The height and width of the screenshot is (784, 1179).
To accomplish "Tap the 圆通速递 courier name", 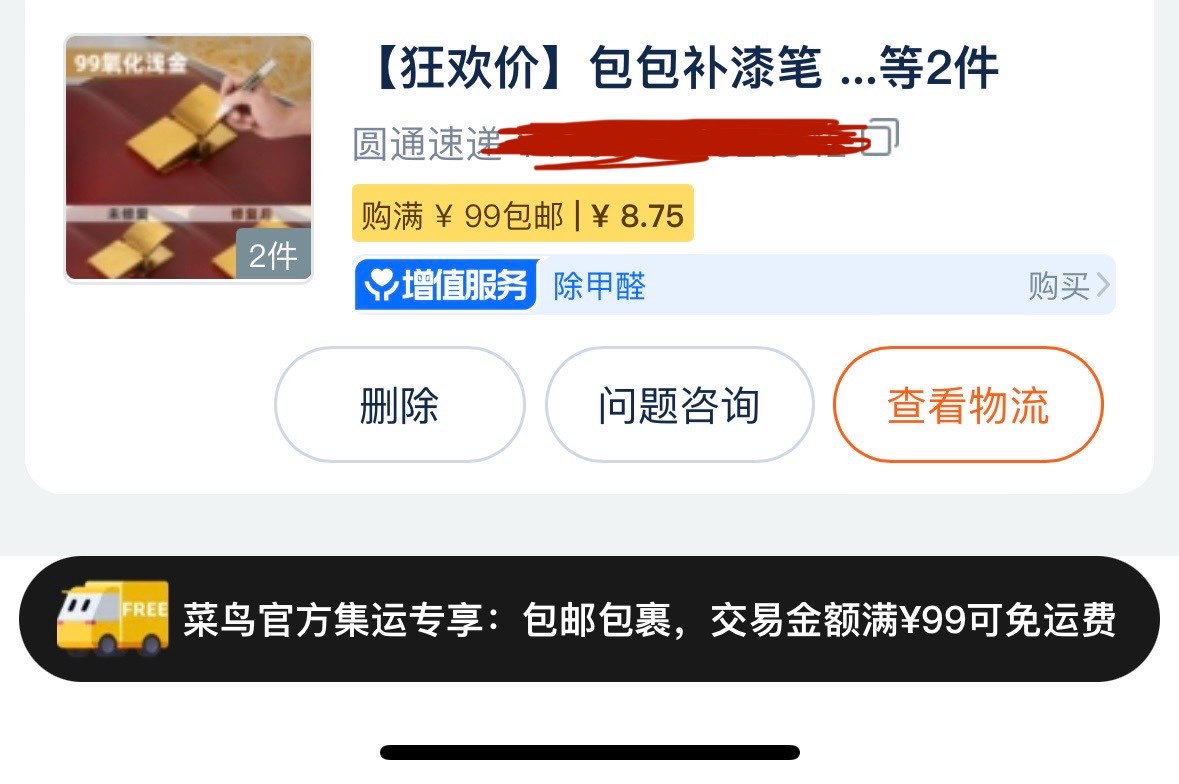I will click(426, 144).
